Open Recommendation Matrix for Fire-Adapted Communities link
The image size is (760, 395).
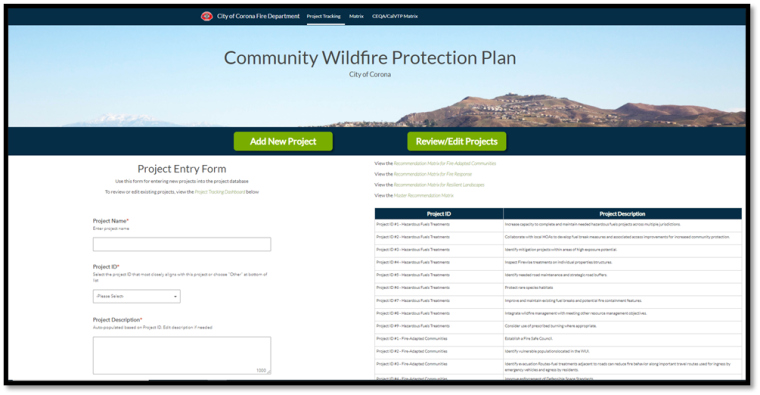[x=445, y=163]
